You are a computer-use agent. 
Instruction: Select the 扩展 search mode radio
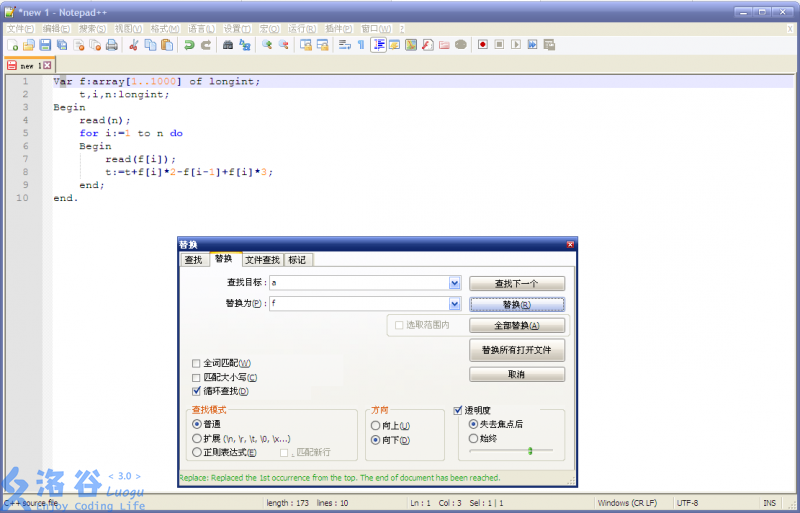(x=197, y=438)
